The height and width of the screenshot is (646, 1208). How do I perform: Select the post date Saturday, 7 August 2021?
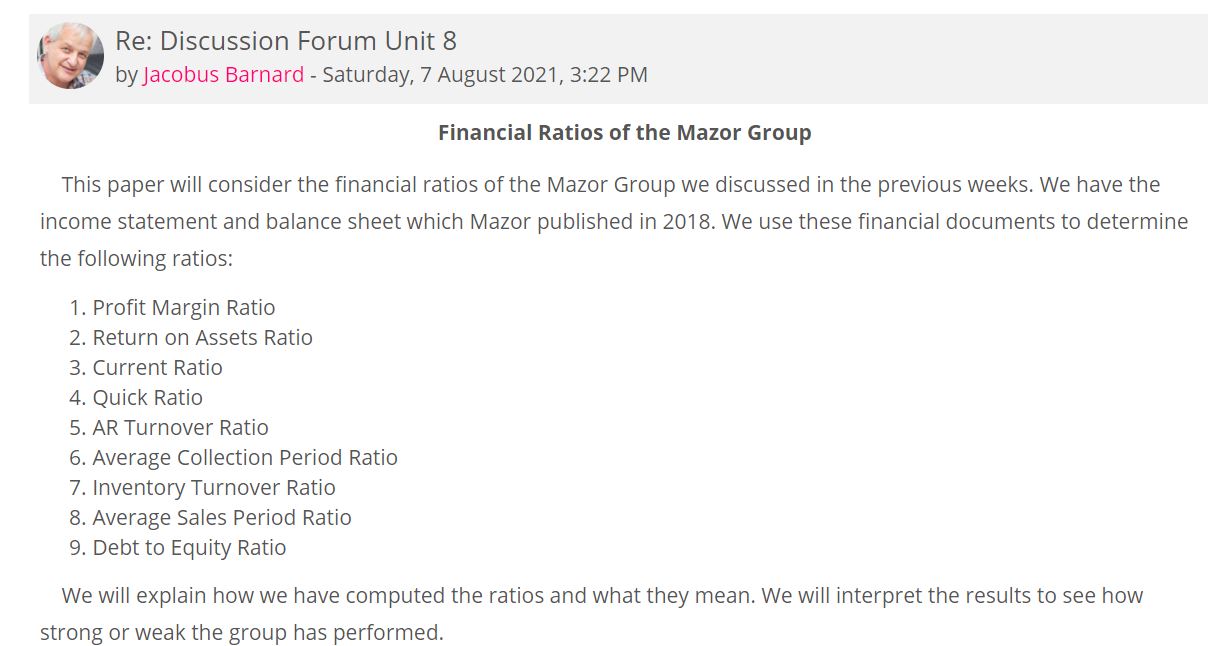coord(441,75)
